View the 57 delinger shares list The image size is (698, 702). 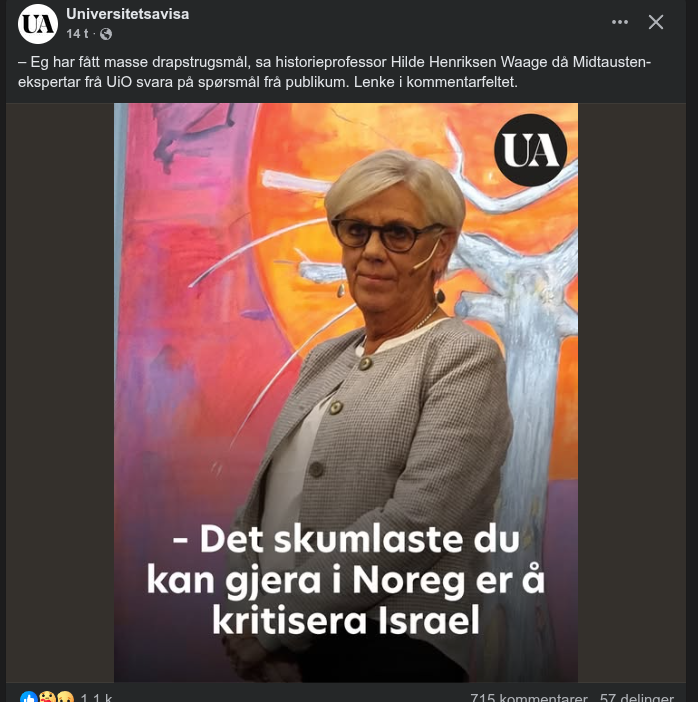click(637, 698)
